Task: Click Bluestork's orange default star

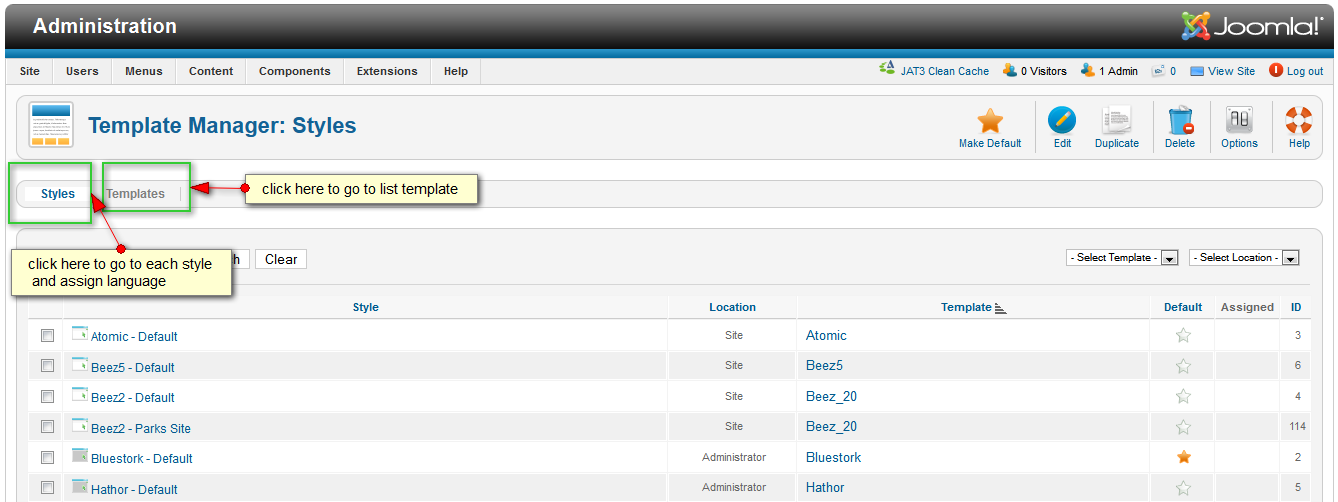Action: click(x=1184, y=457)
